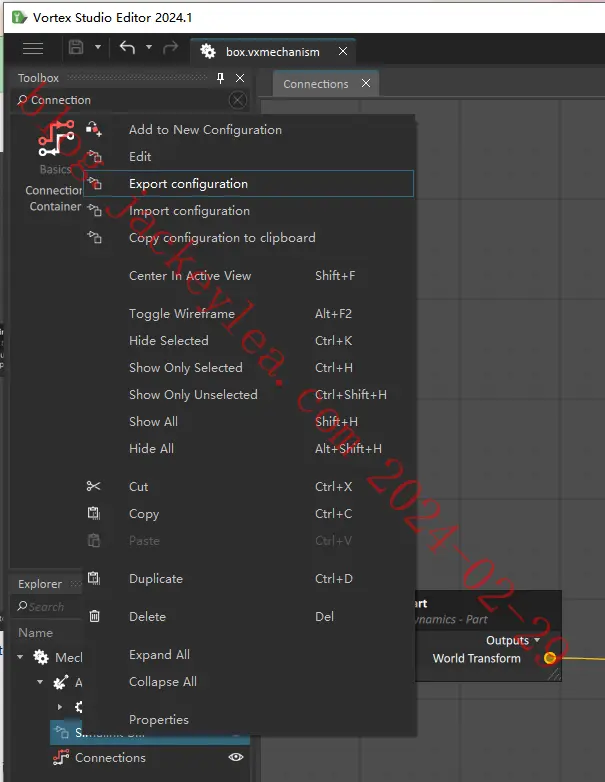Expand the collapsed child node under Assembly

click(60, 707)
